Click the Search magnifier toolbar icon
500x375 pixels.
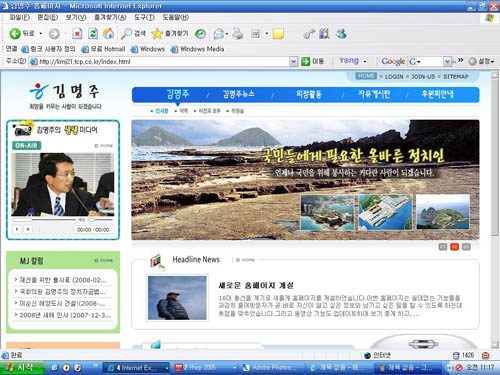[x=126, y=33]
